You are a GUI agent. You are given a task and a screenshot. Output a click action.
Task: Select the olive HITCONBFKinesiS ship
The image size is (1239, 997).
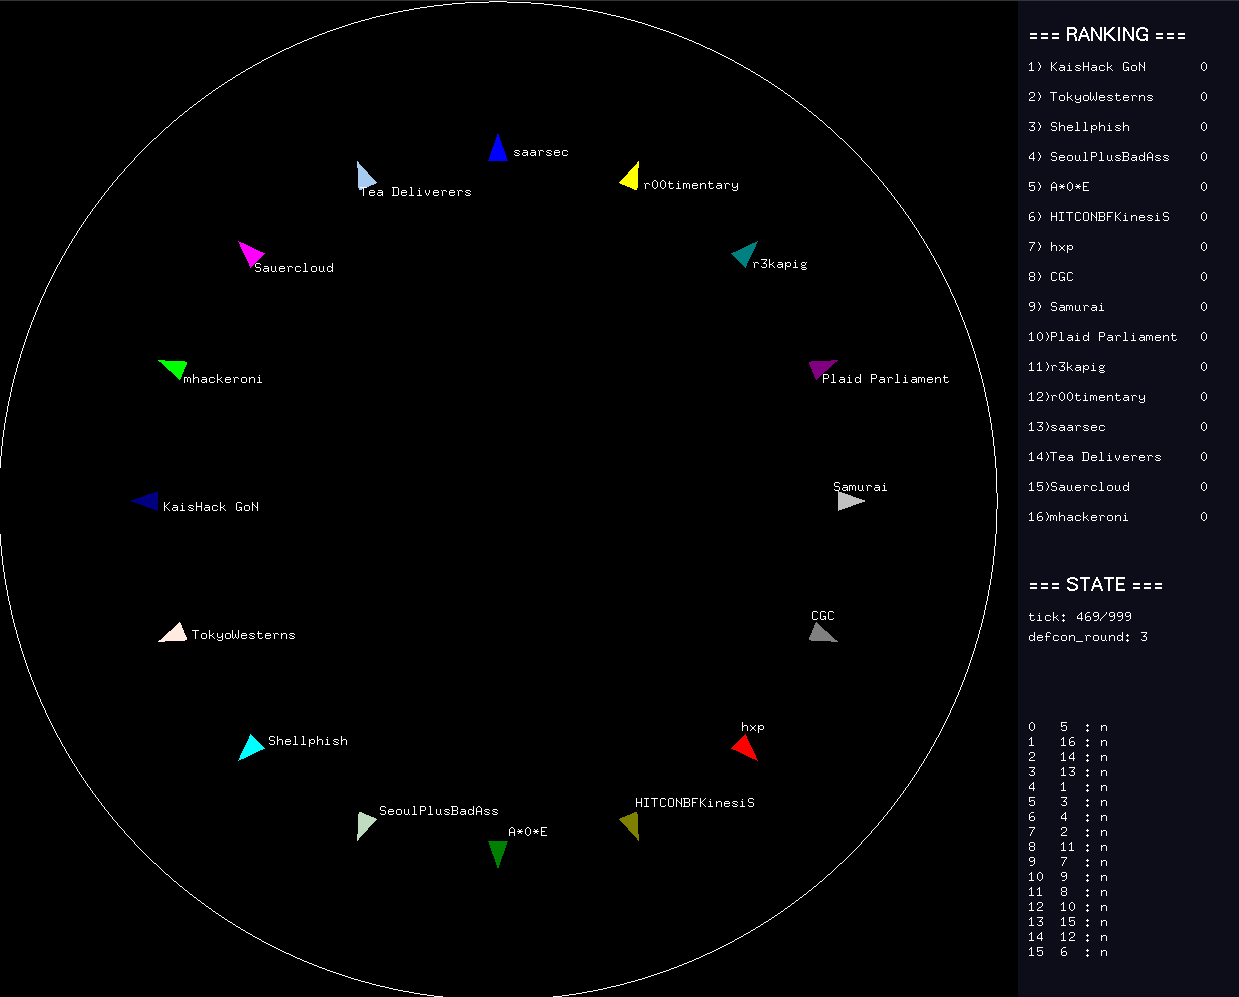[x=630, y=825]
